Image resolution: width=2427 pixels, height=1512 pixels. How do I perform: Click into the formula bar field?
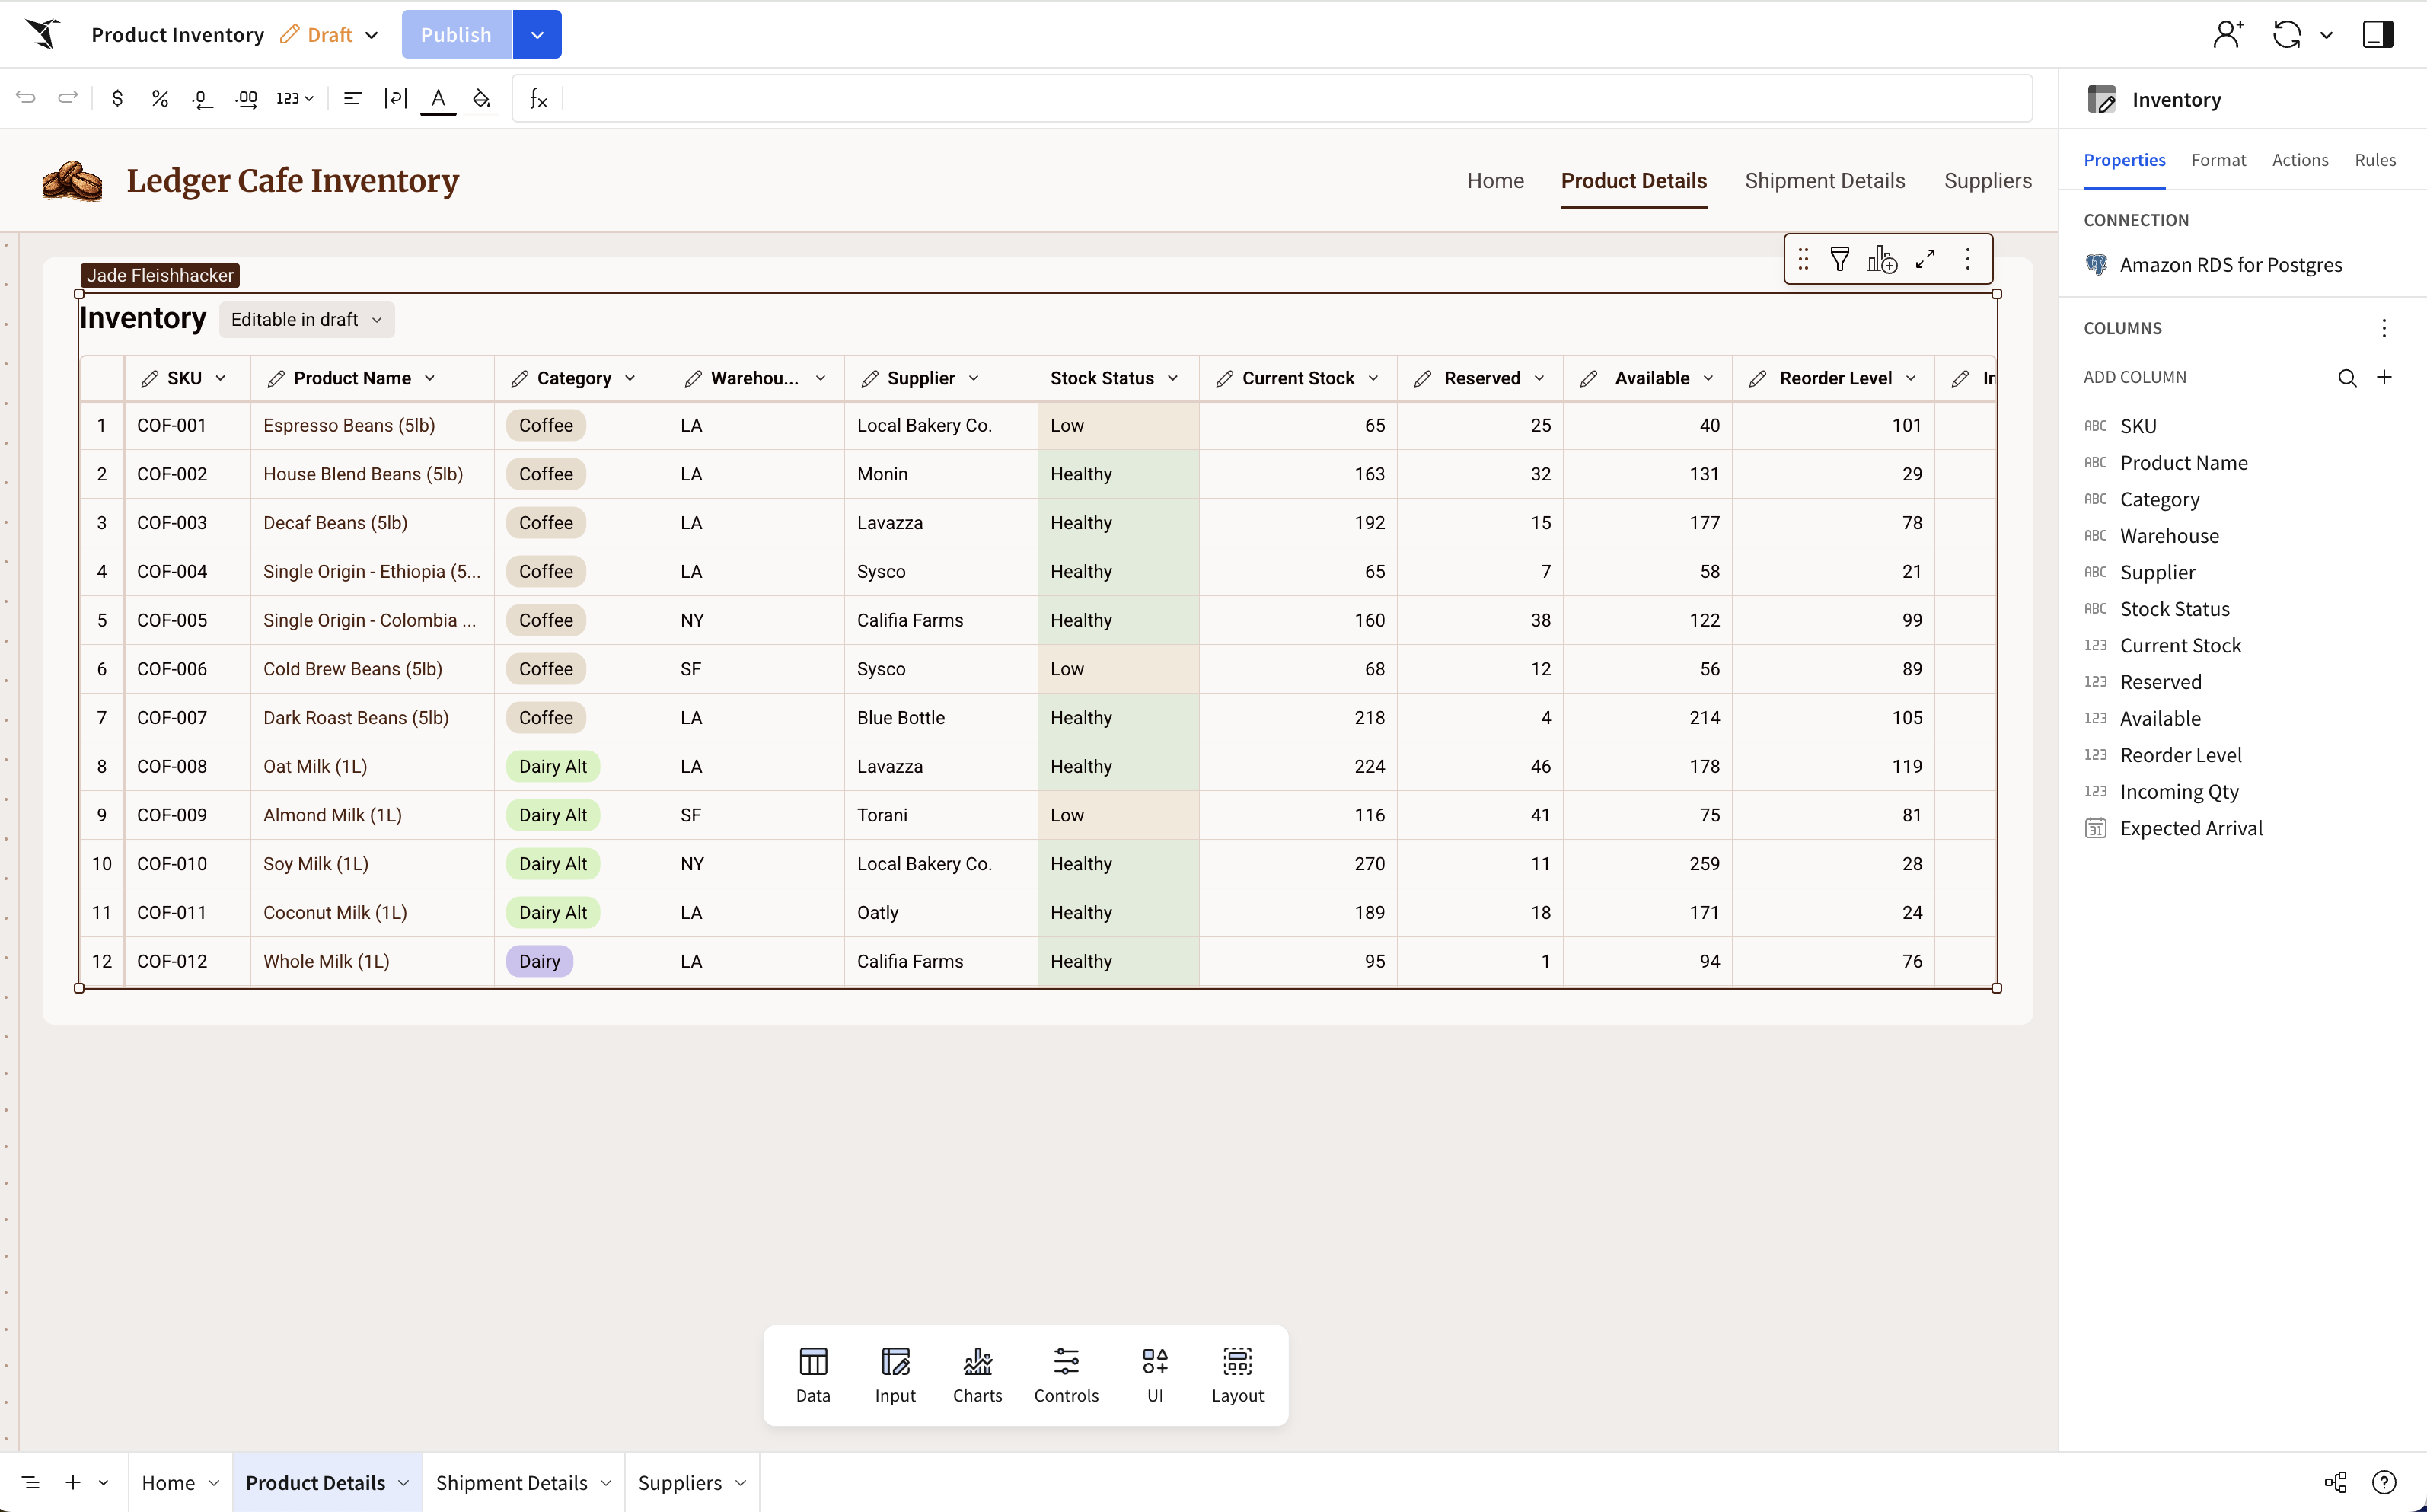click(1290, 98)
